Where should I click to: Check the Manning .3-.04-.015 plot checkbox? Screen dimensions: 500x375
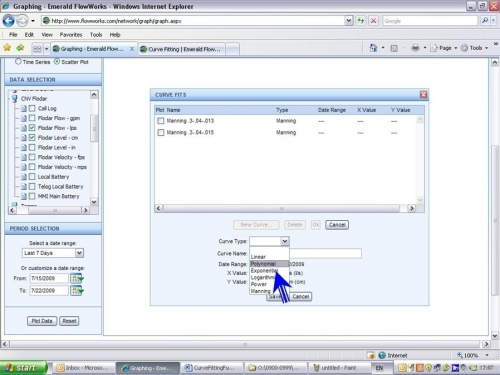click(x=161, y=132)
